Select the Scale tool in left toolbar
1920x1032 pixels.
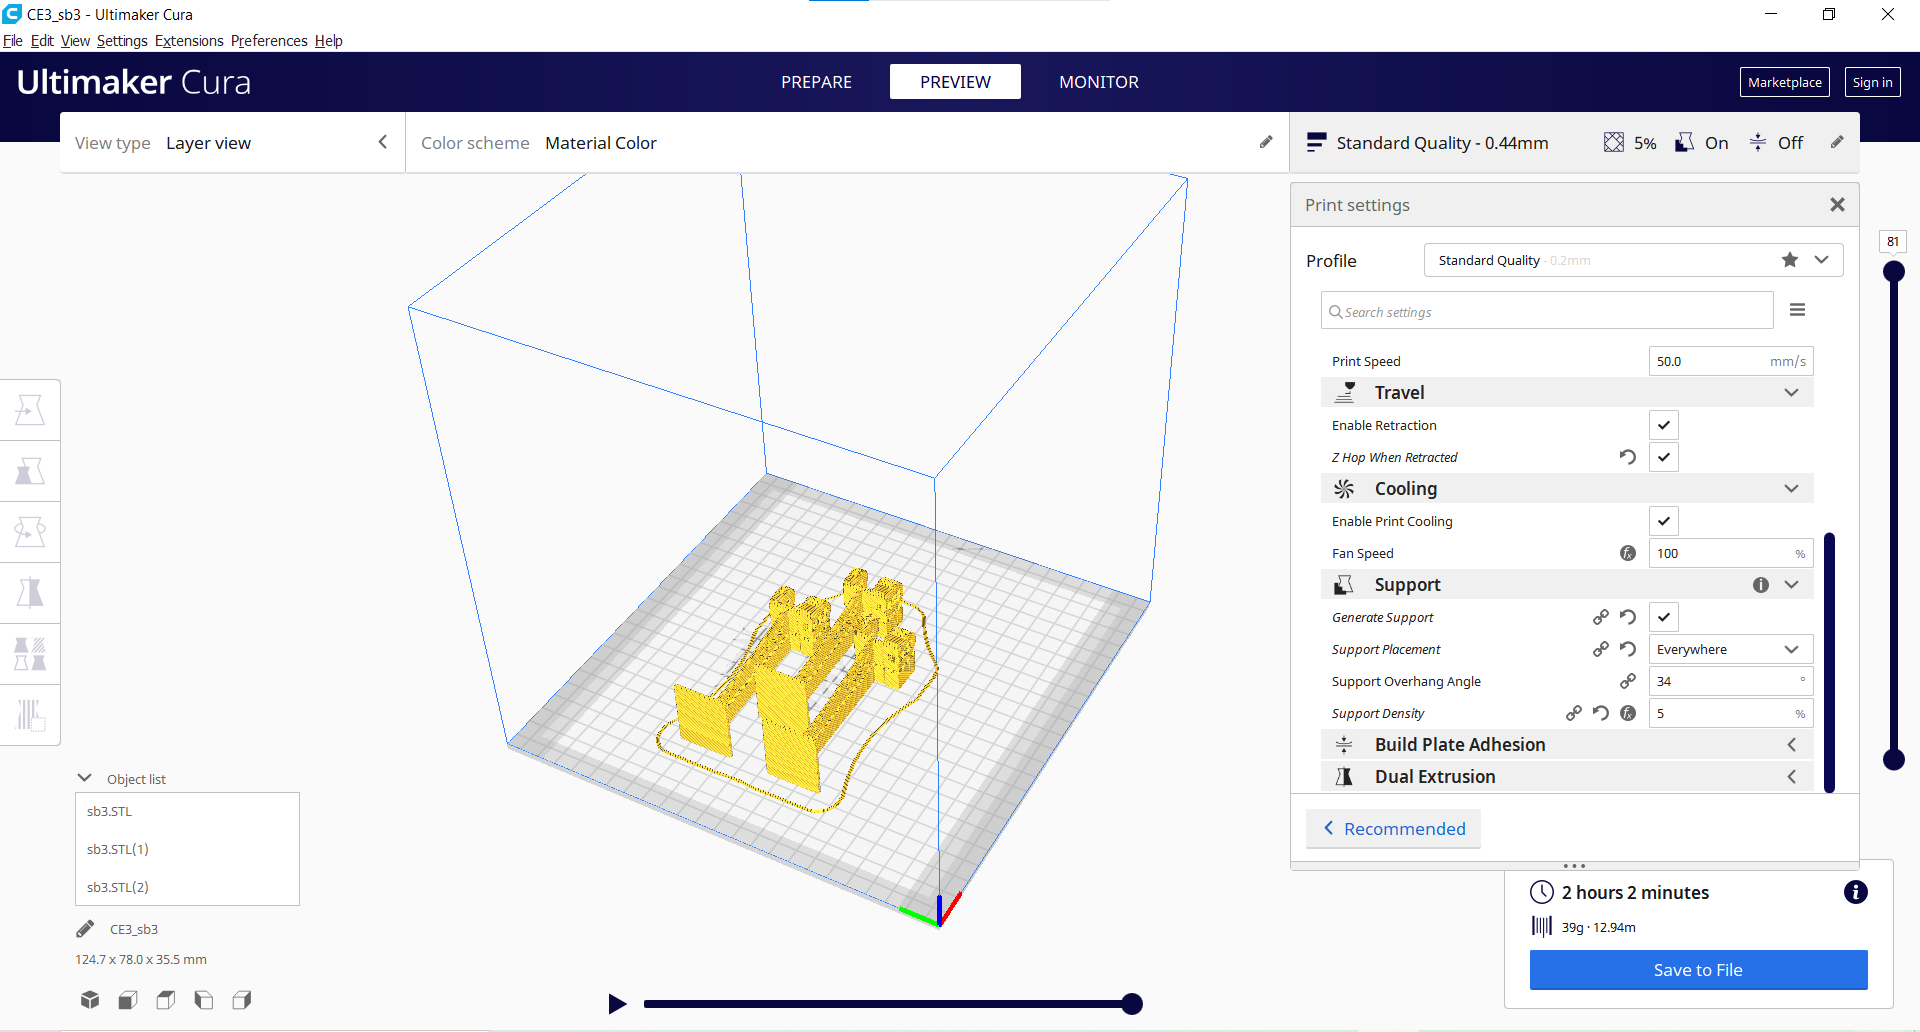tap(30, 471)
